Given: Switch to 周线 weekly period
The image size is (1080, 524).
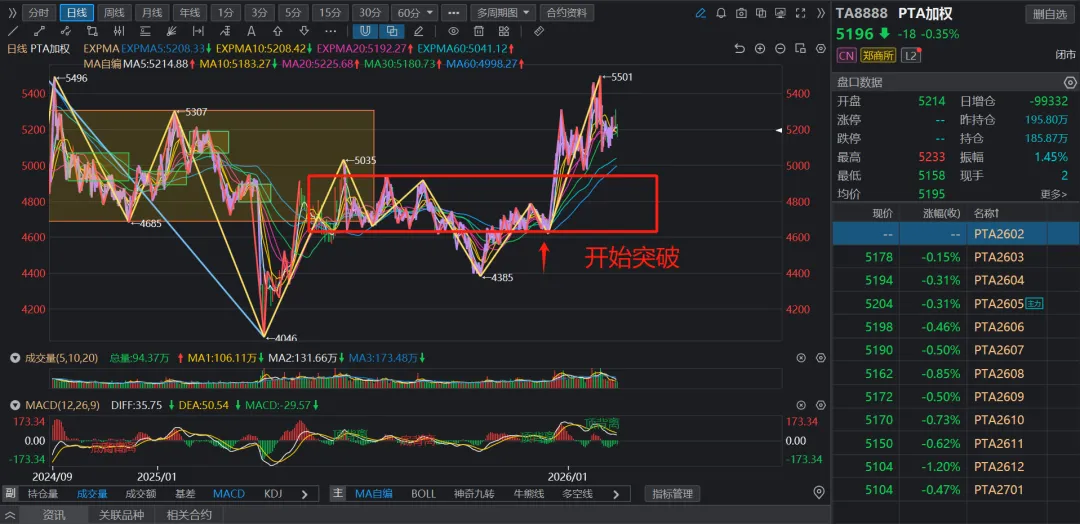Looking at the screenshot, I should [114, 12].
